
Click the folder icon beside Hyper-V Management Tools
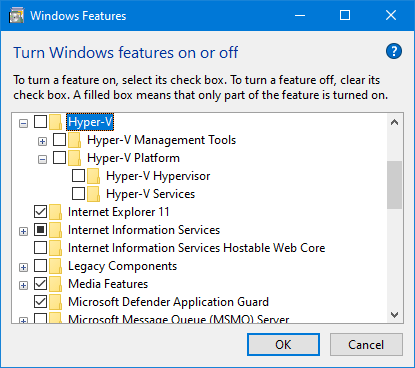(75, 140)
